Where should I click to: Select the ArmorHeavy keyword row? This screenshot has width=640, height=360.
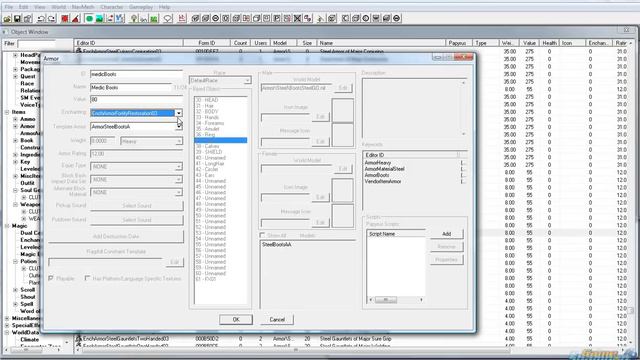pyautogui.click(x=378, y=162)
